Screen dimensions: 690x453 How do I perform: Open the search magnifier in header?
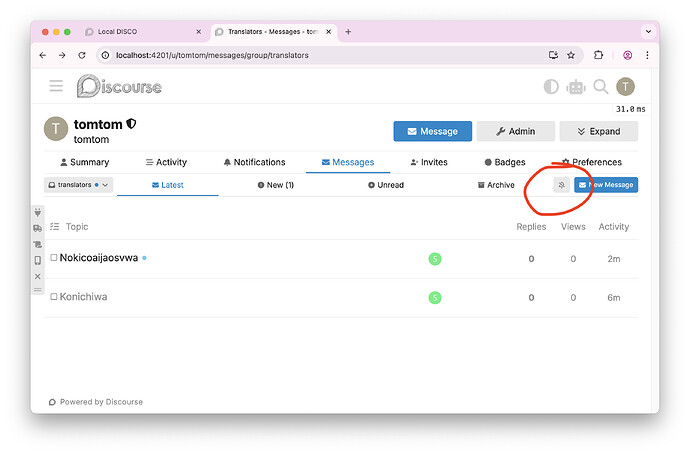coord(601,87)
